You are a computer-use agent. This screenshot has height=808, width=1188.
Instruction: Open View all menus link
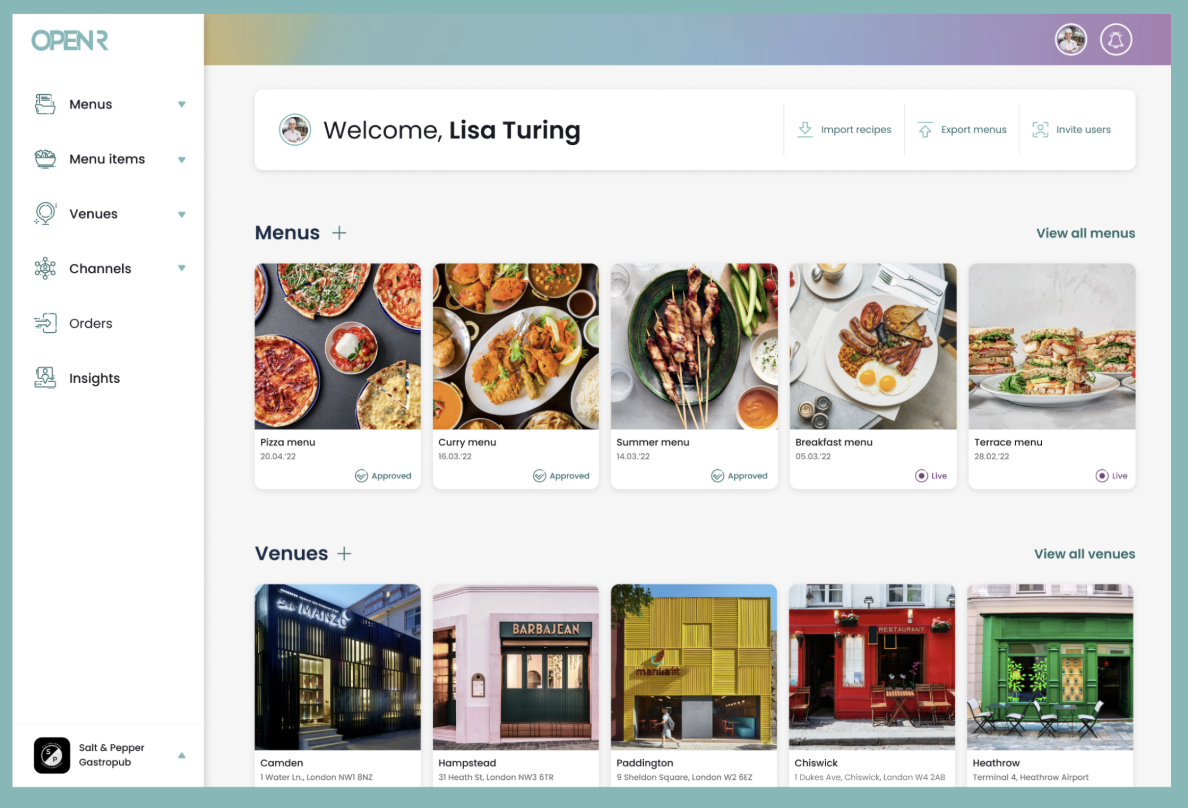1085,233
